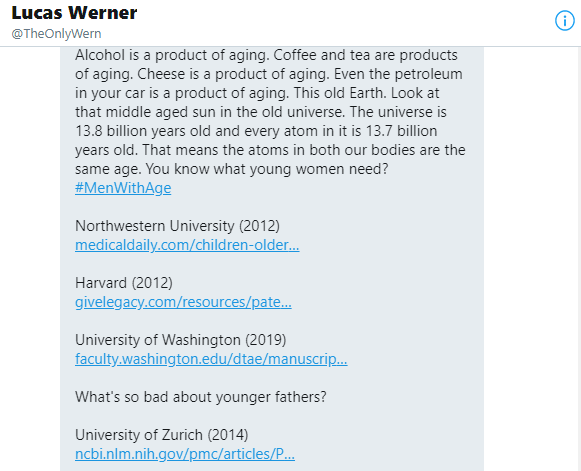This screenshot has width=581, height=471.
Task: Follow the medicaldaily.com children-older link
Action: pyautogui.click(x=187, y=245)
